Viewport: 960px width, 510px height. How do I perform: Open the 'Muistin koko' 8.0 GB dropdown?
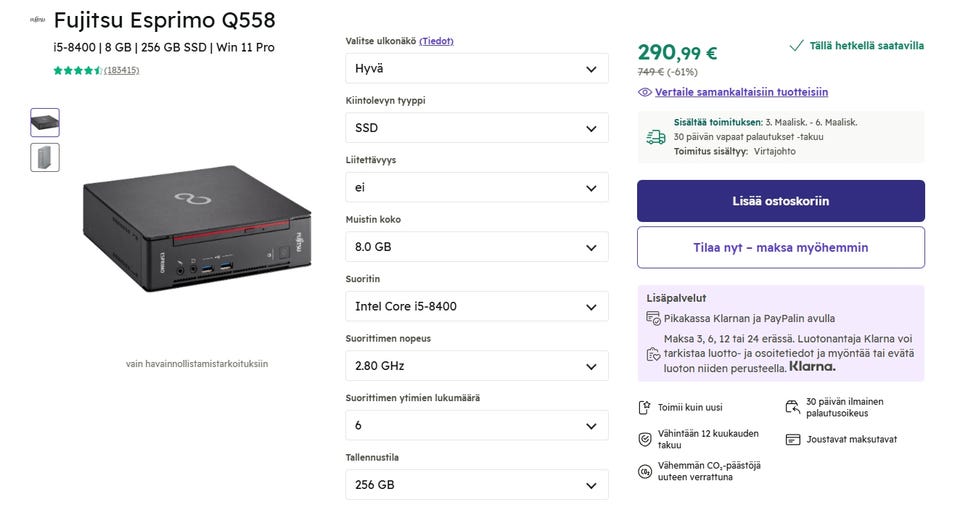476,247
